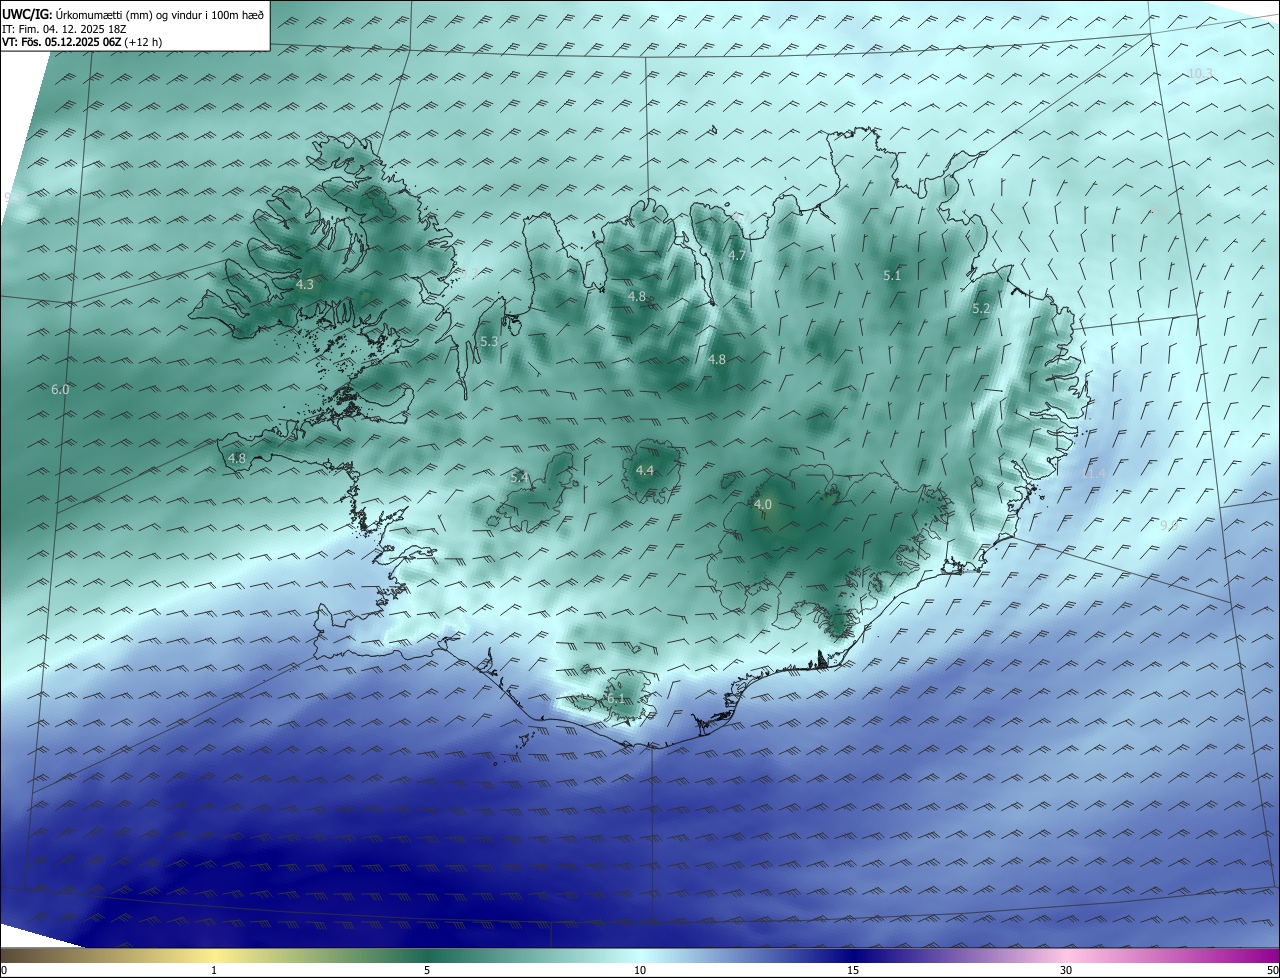Click the 4.4 value on Hofsjökull glacier
Viewport: 1280px width, 978px height.
pyautogui.click(x=645, y=471)
